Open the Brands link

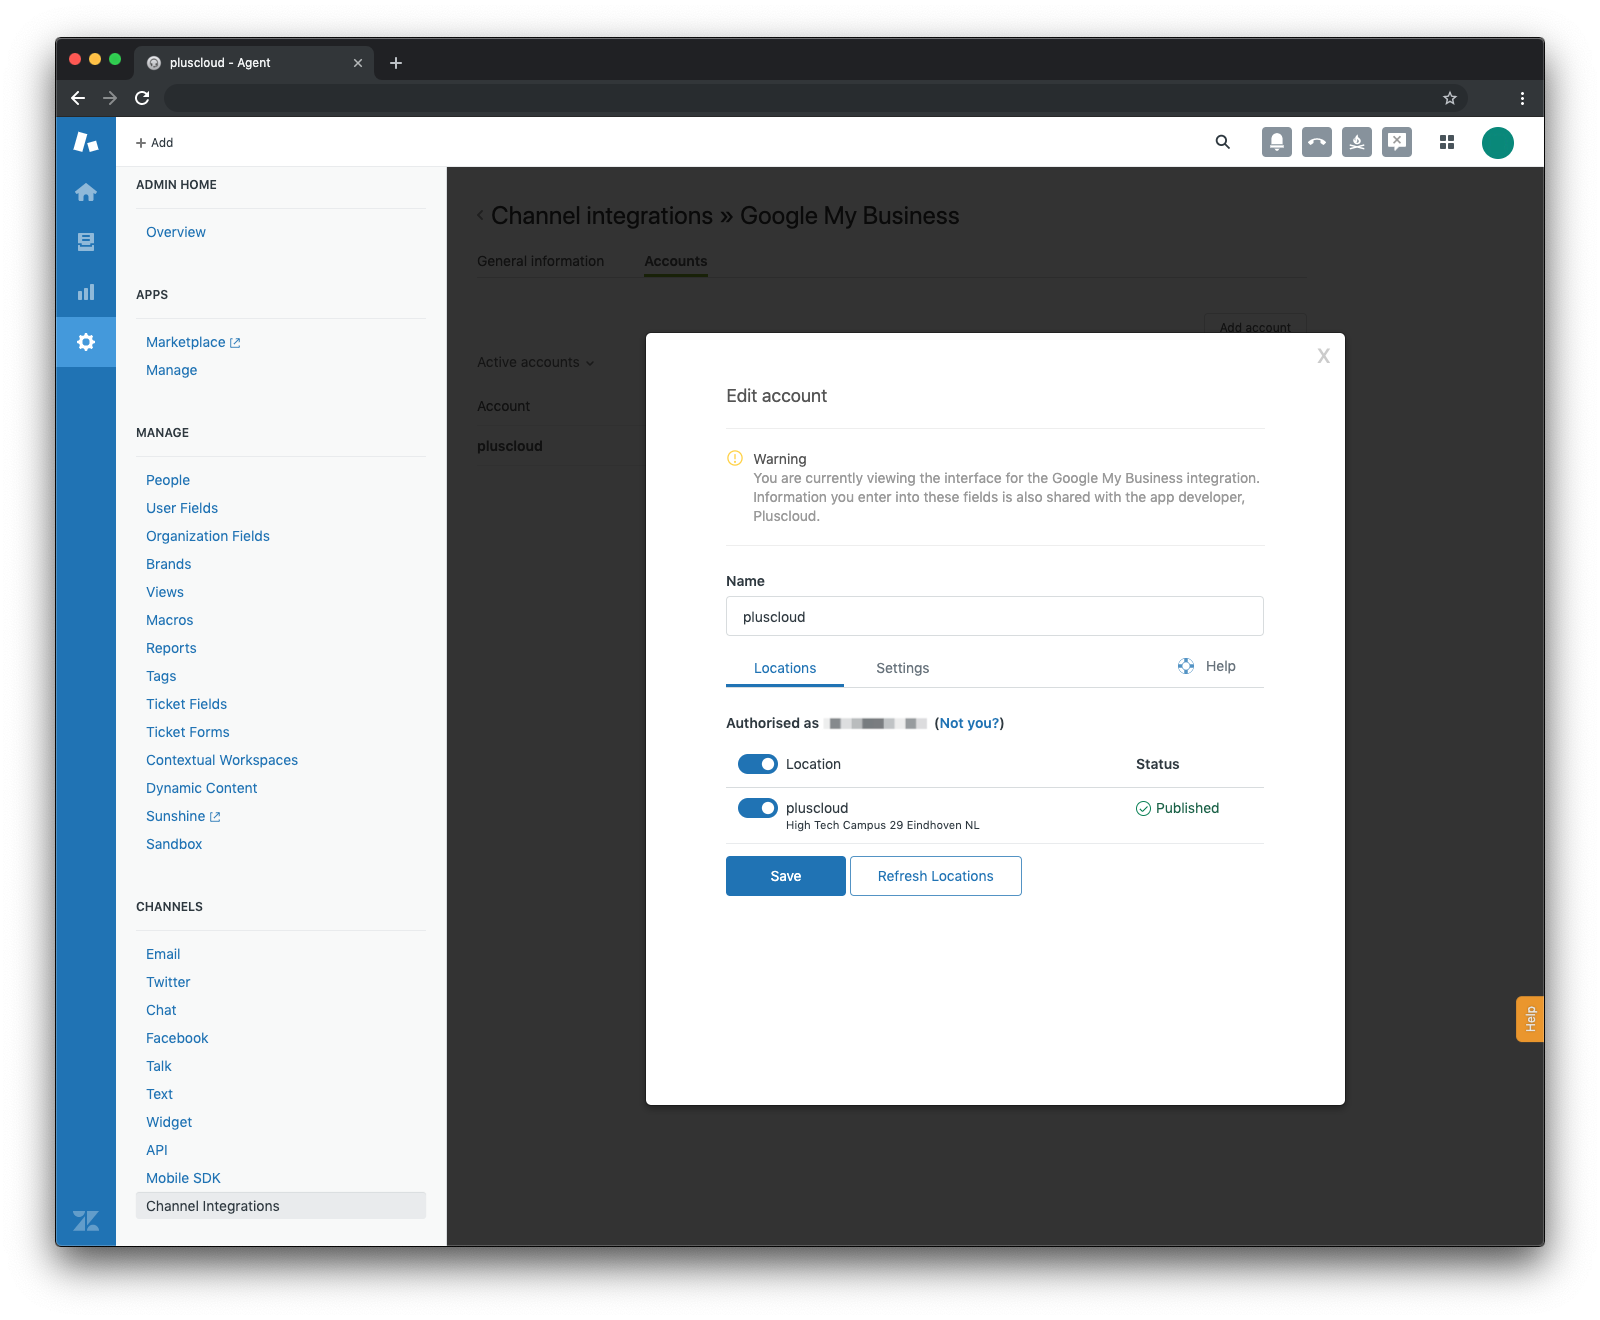169,564
